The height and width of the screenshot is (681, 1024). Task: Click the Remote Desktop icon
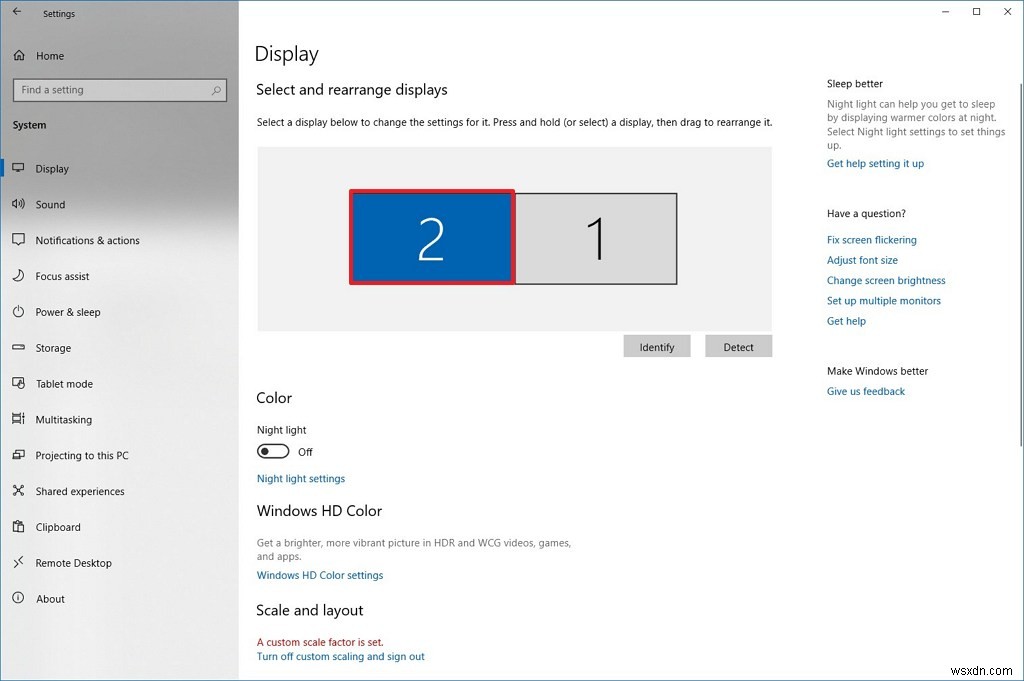point(18,562)
